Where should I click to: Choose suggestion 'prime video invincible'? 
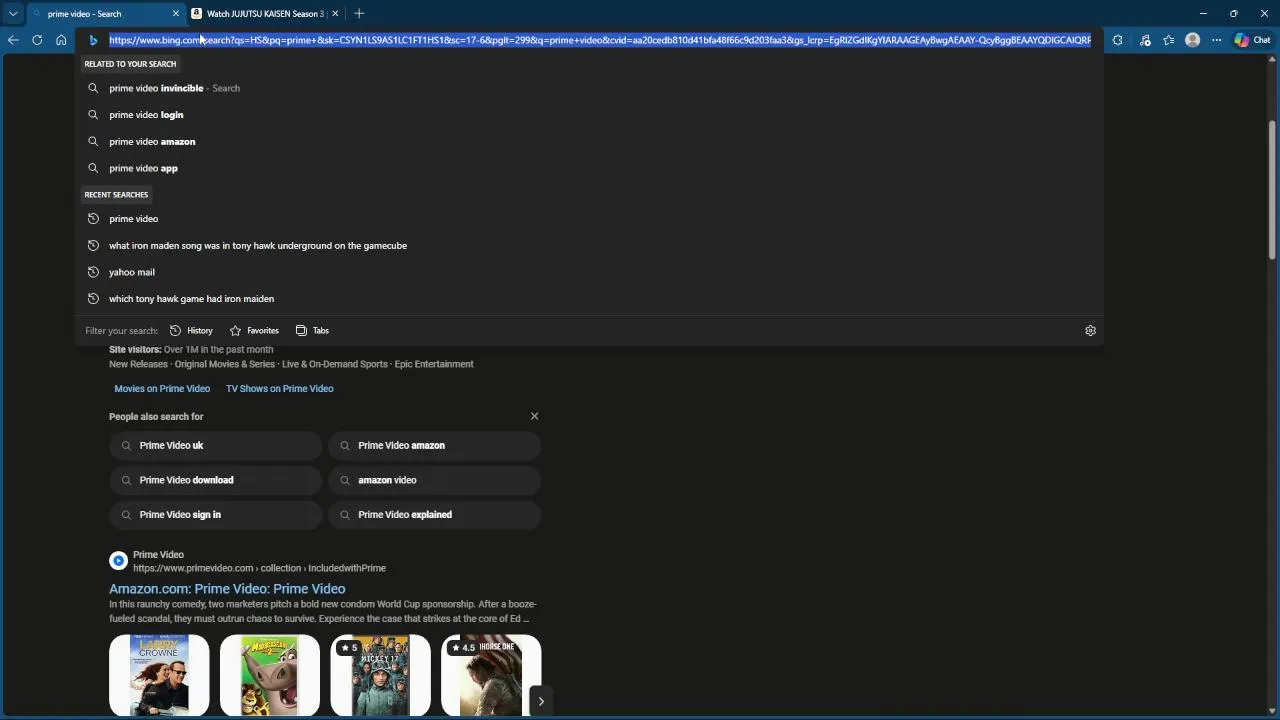(x=590, y=88)
